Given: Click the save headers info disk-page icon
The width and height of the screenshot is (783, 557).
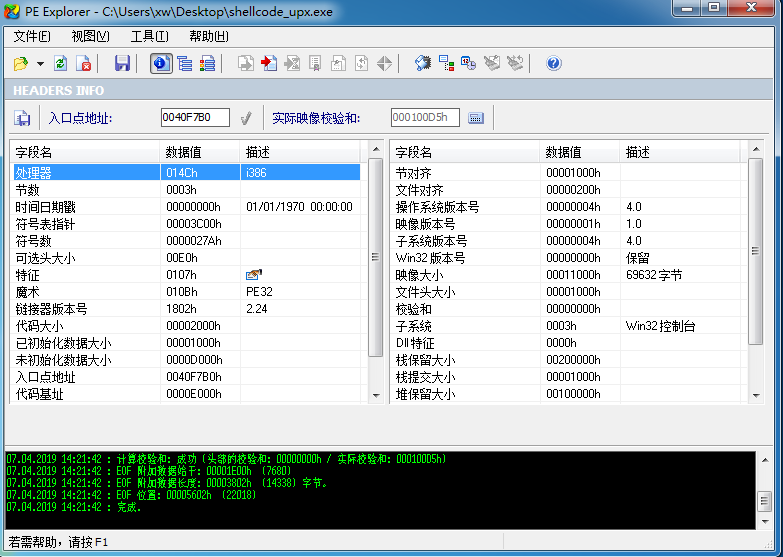Looking at the screenshot, I should point(21,118).
